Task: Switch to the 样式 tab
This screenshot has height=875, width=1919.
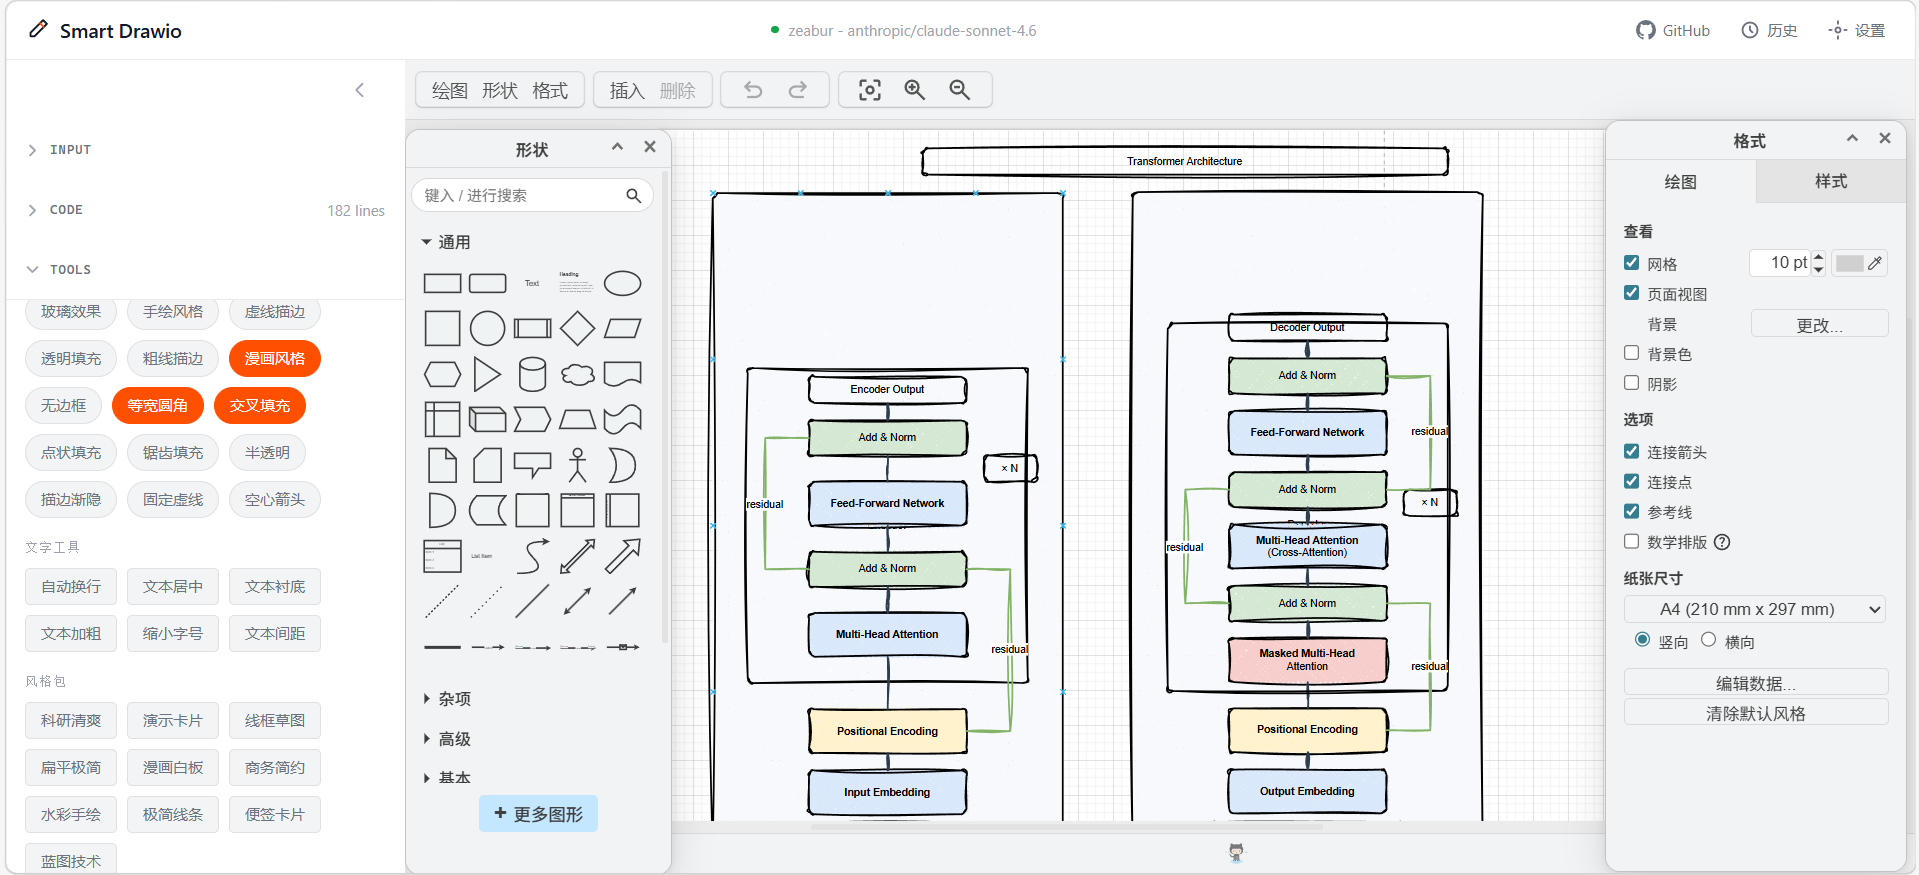Action: (x=1831, y=182)
